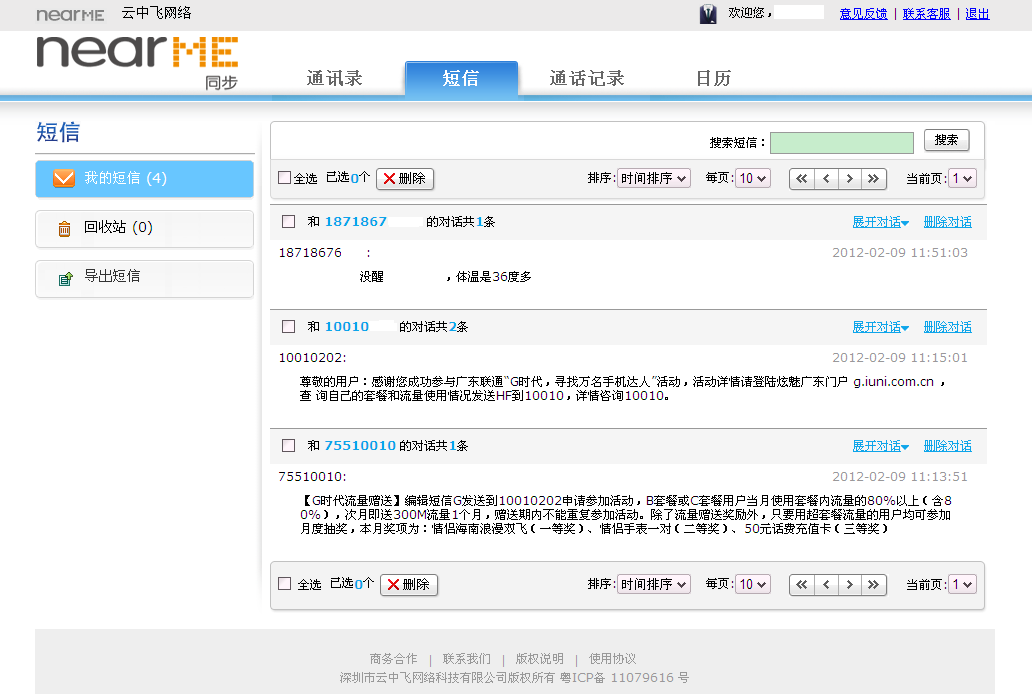Screen dimensions: 1032x694
Task: Open the number link 10010
Action: coord(347,327)
